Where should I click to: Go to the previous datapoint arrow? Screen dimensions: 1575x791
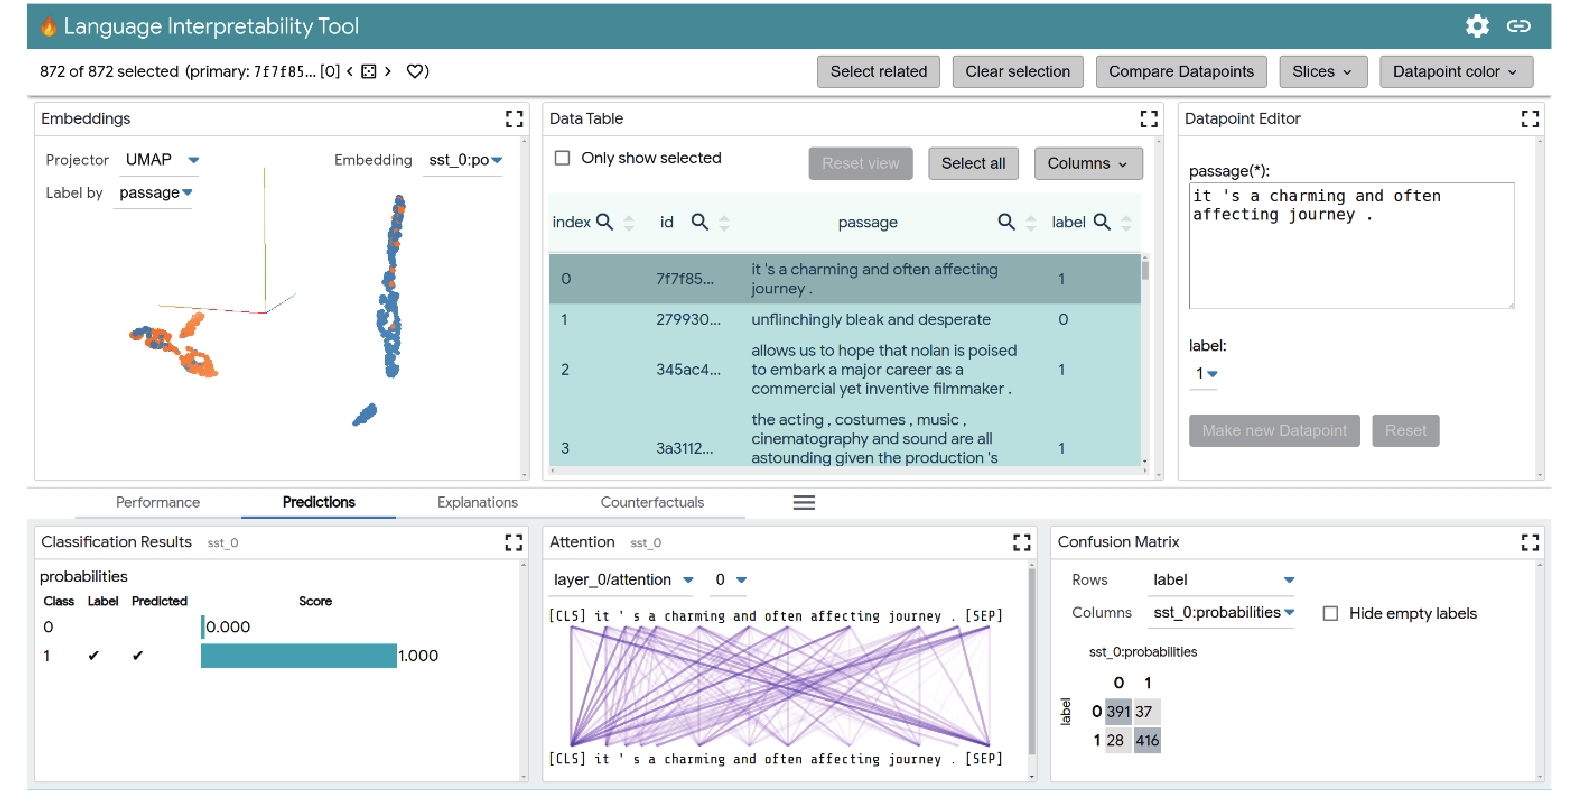(349, 71)
